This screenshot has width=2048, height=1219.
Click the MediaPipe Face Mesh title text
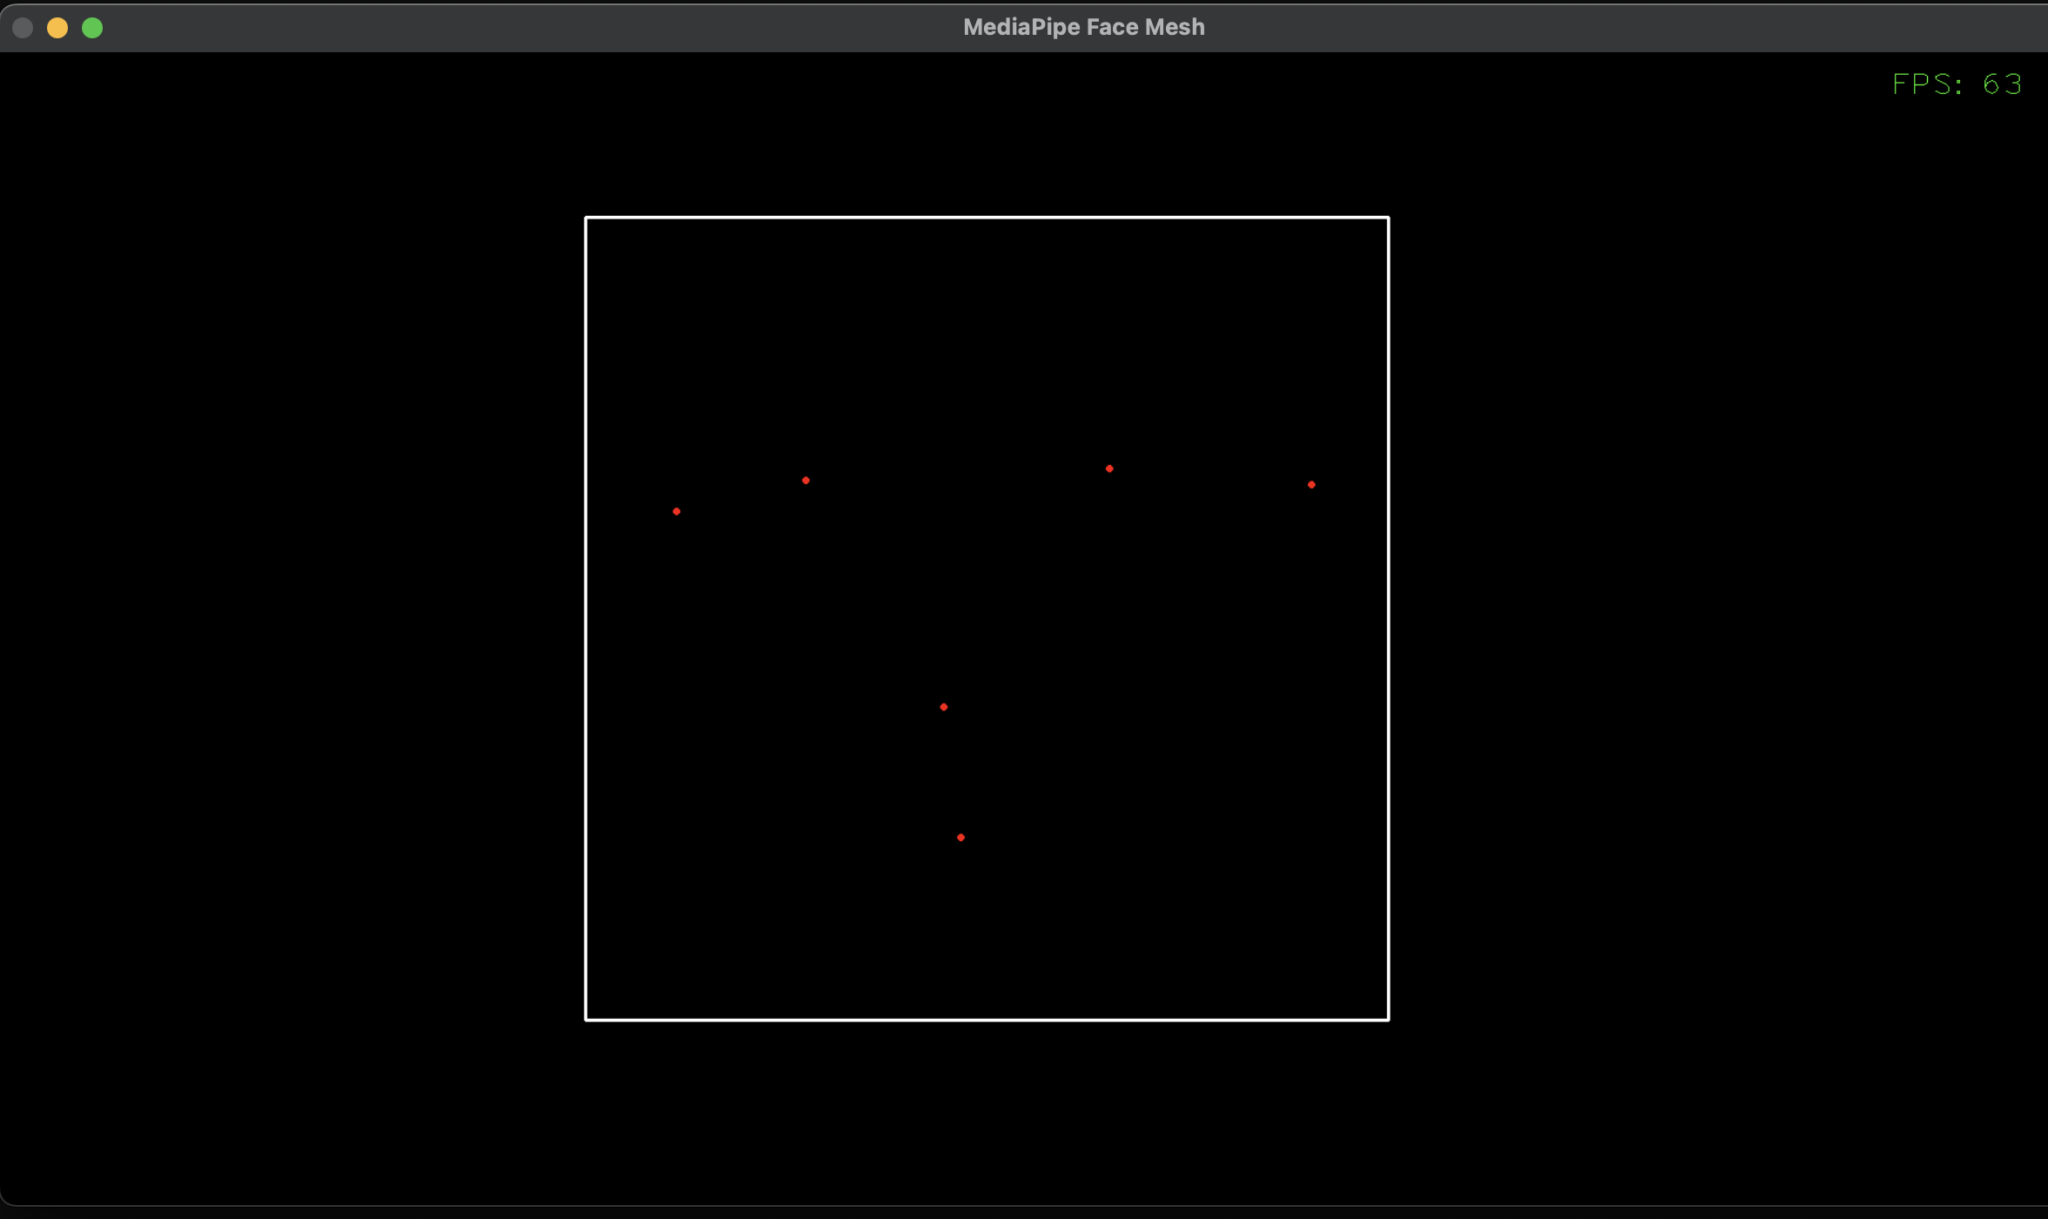1083,27
